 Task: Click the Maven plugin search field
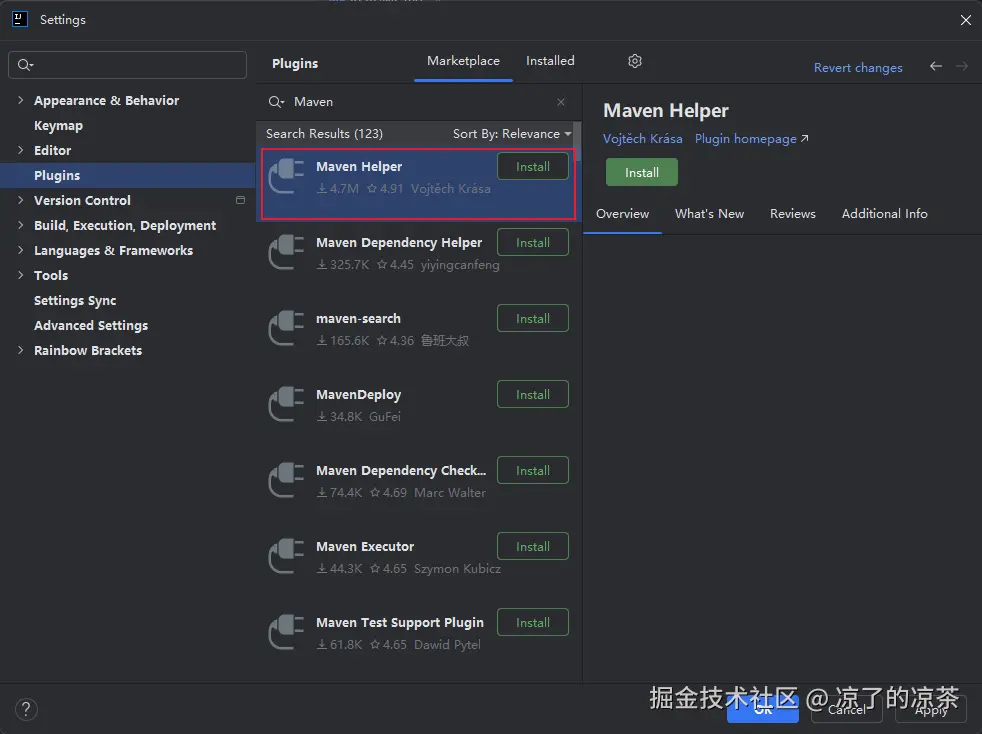click(418, 101)
